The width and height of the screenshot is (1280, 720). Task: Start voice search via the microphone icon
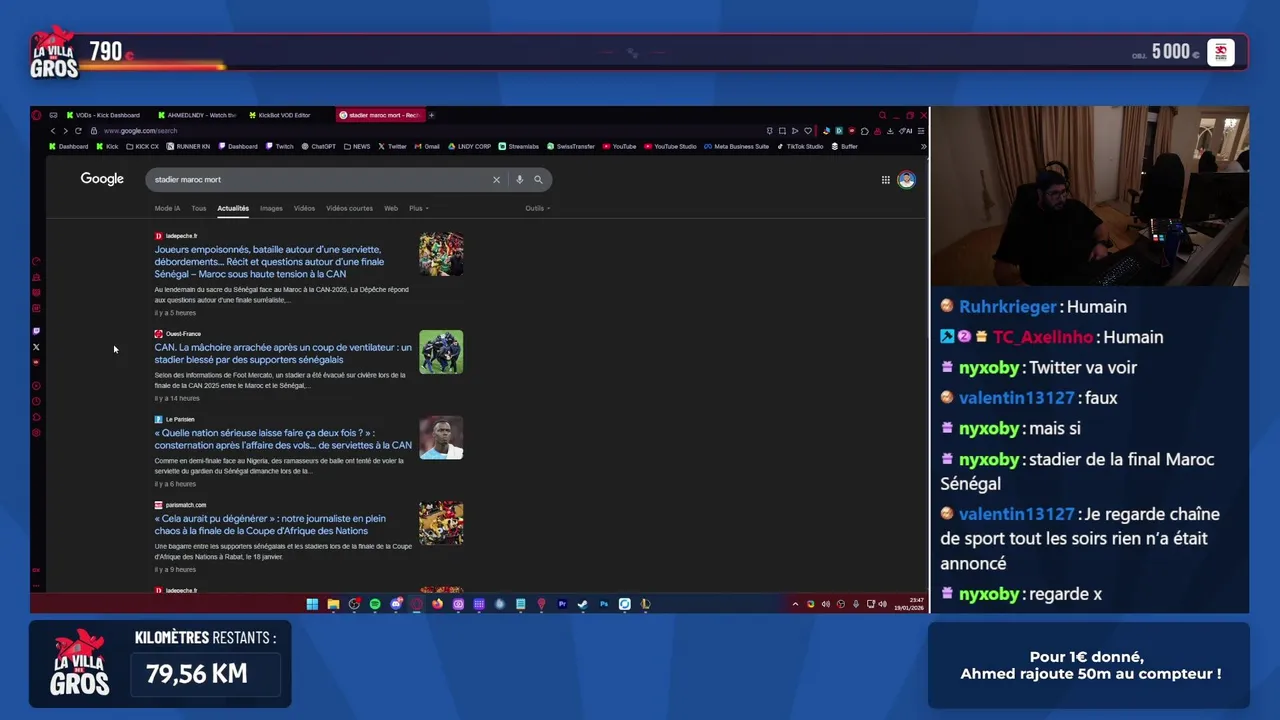(519, 180)
